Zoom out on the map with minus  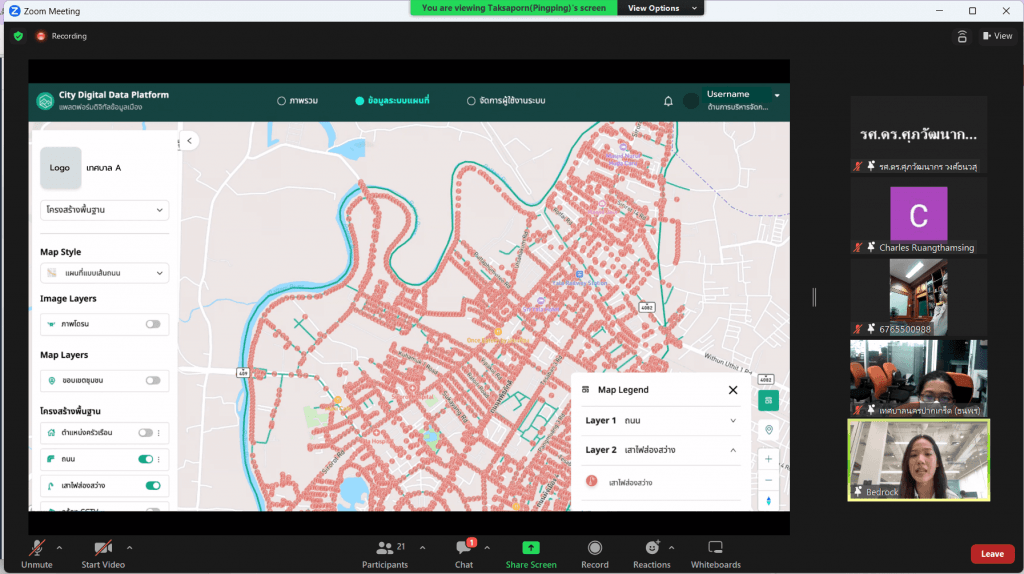[x=769, y=480]
